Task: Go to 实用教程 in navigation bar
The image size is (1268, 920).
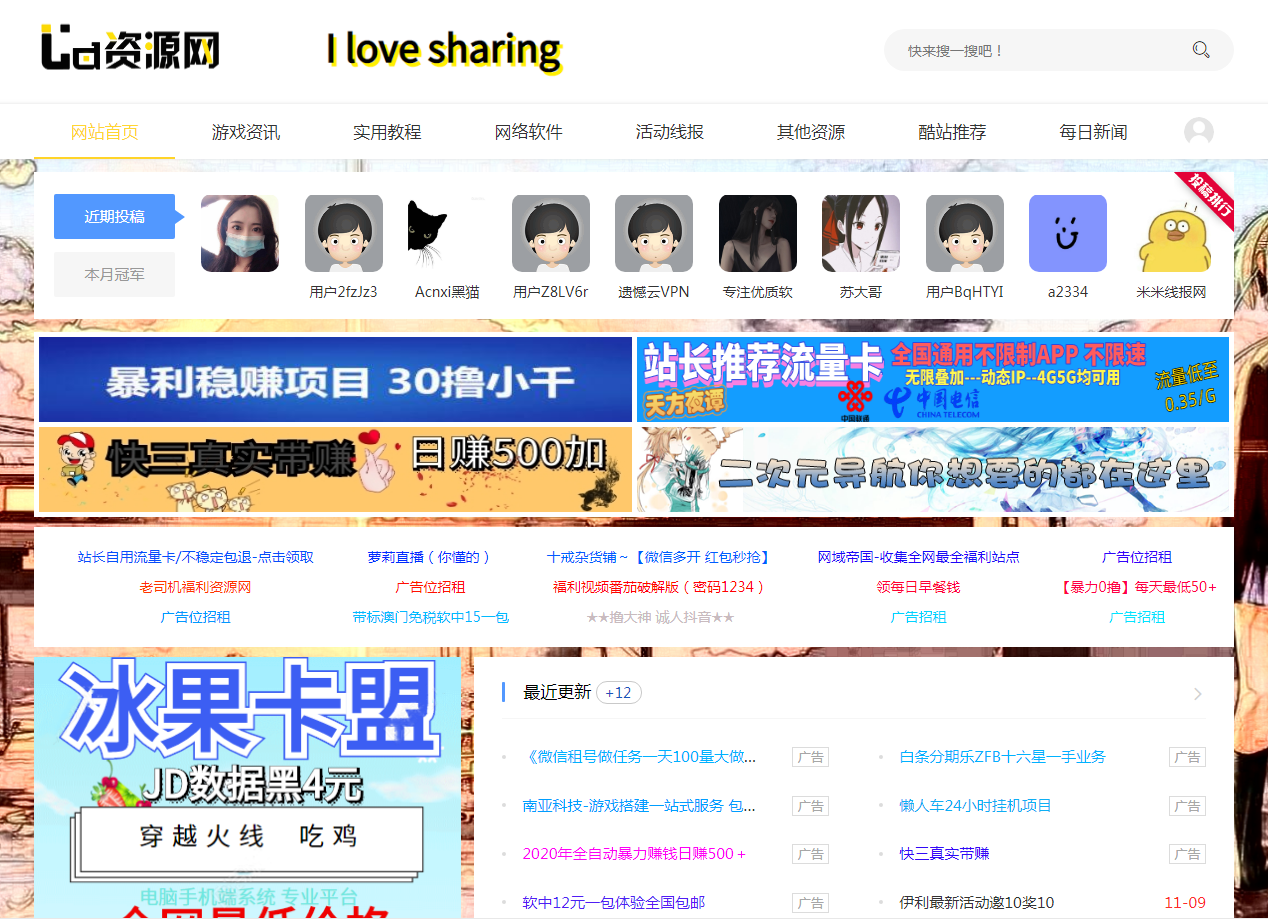Action: pos(387,132)
